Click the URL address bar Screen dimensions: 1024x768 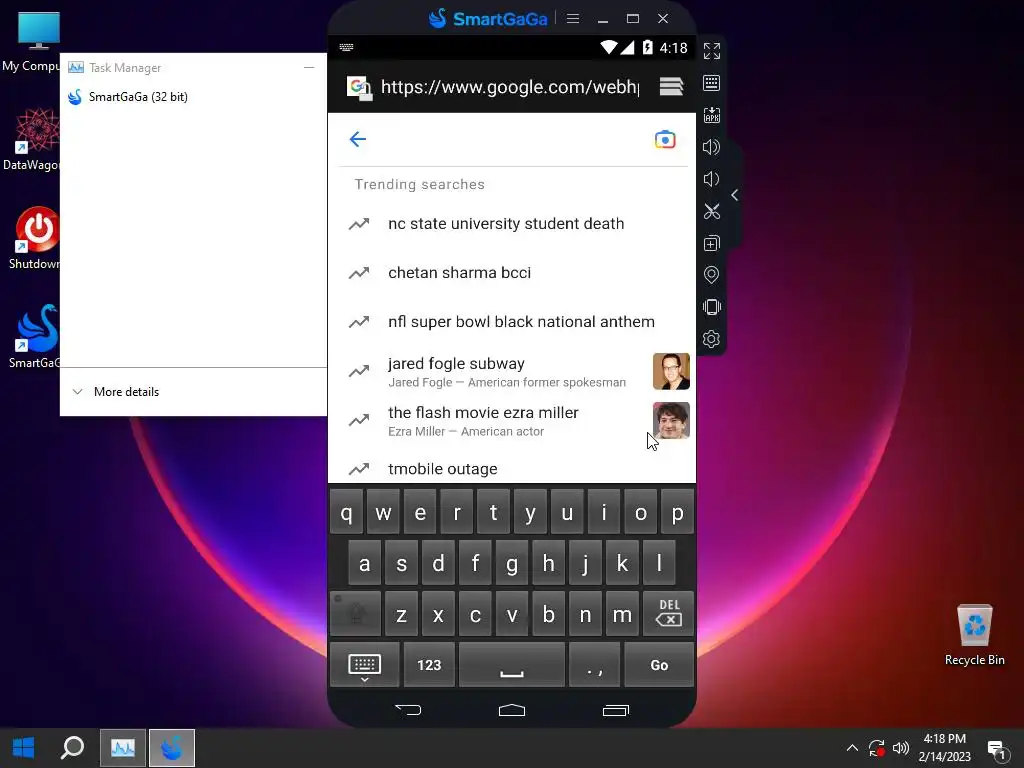coord(509,87)
